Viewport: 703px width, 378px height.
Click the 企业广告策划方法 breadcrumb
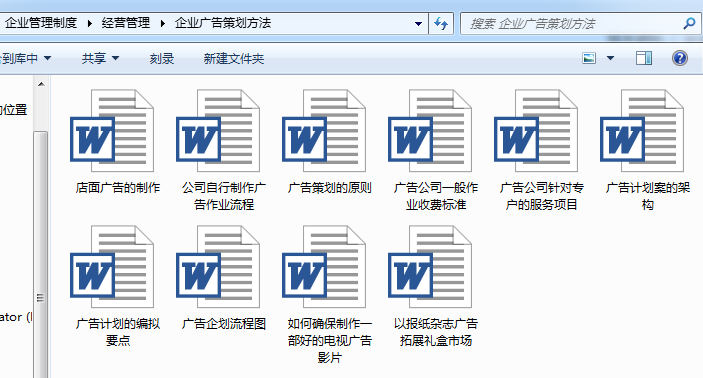(223, 23)
